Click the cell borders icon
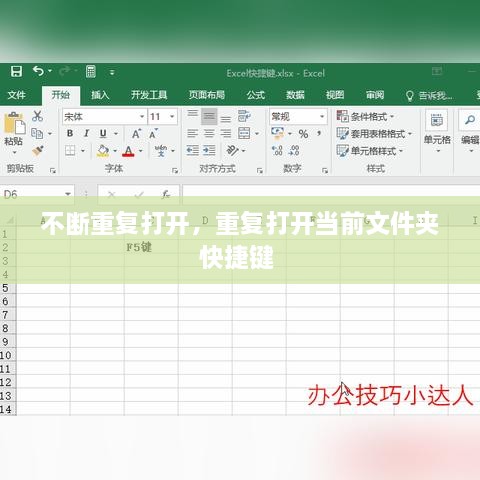The image size is (480, 480). coord(70,151)
